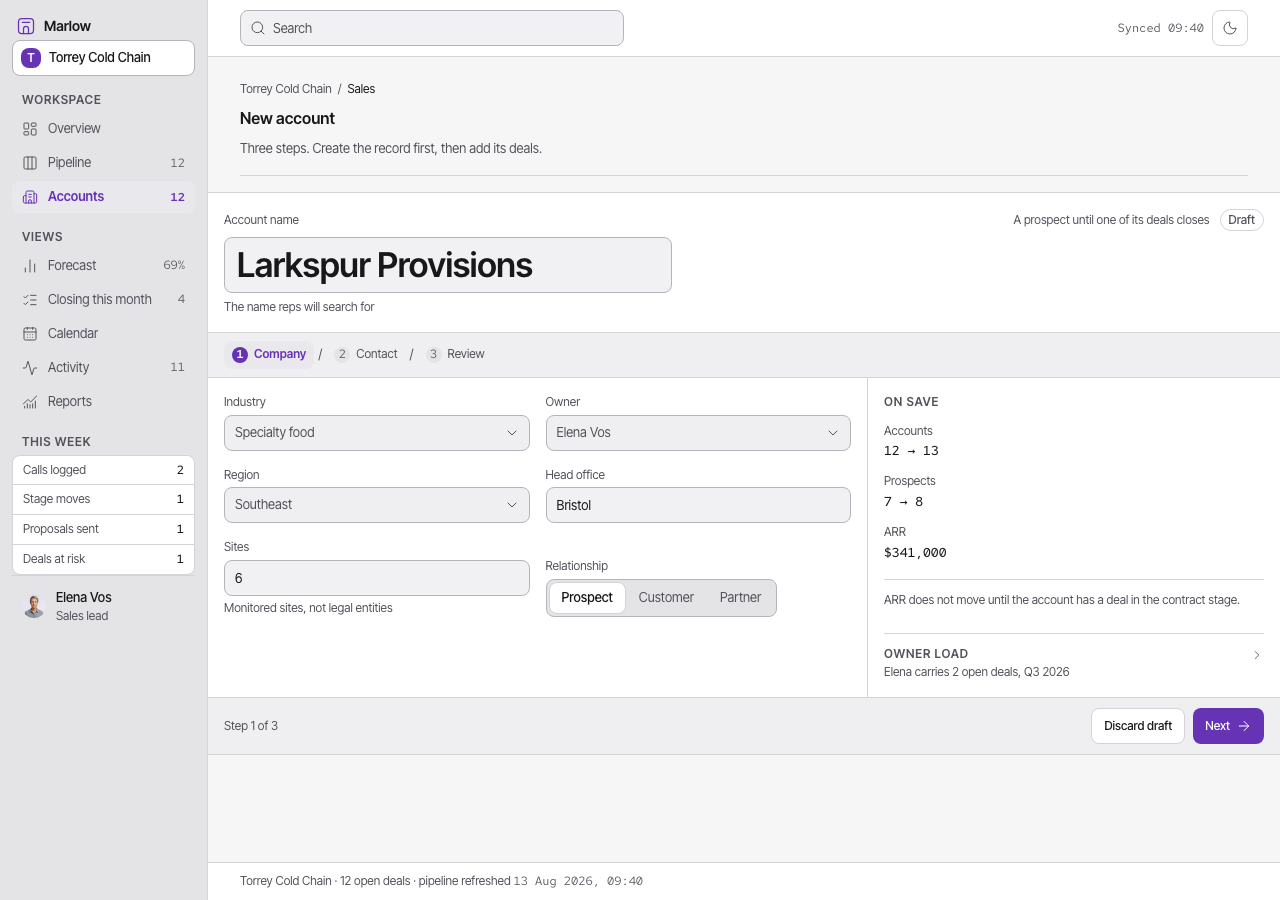Click the Activity pulse icon
This screenshot has height=900, width=1280.
(x=30, y=367)
